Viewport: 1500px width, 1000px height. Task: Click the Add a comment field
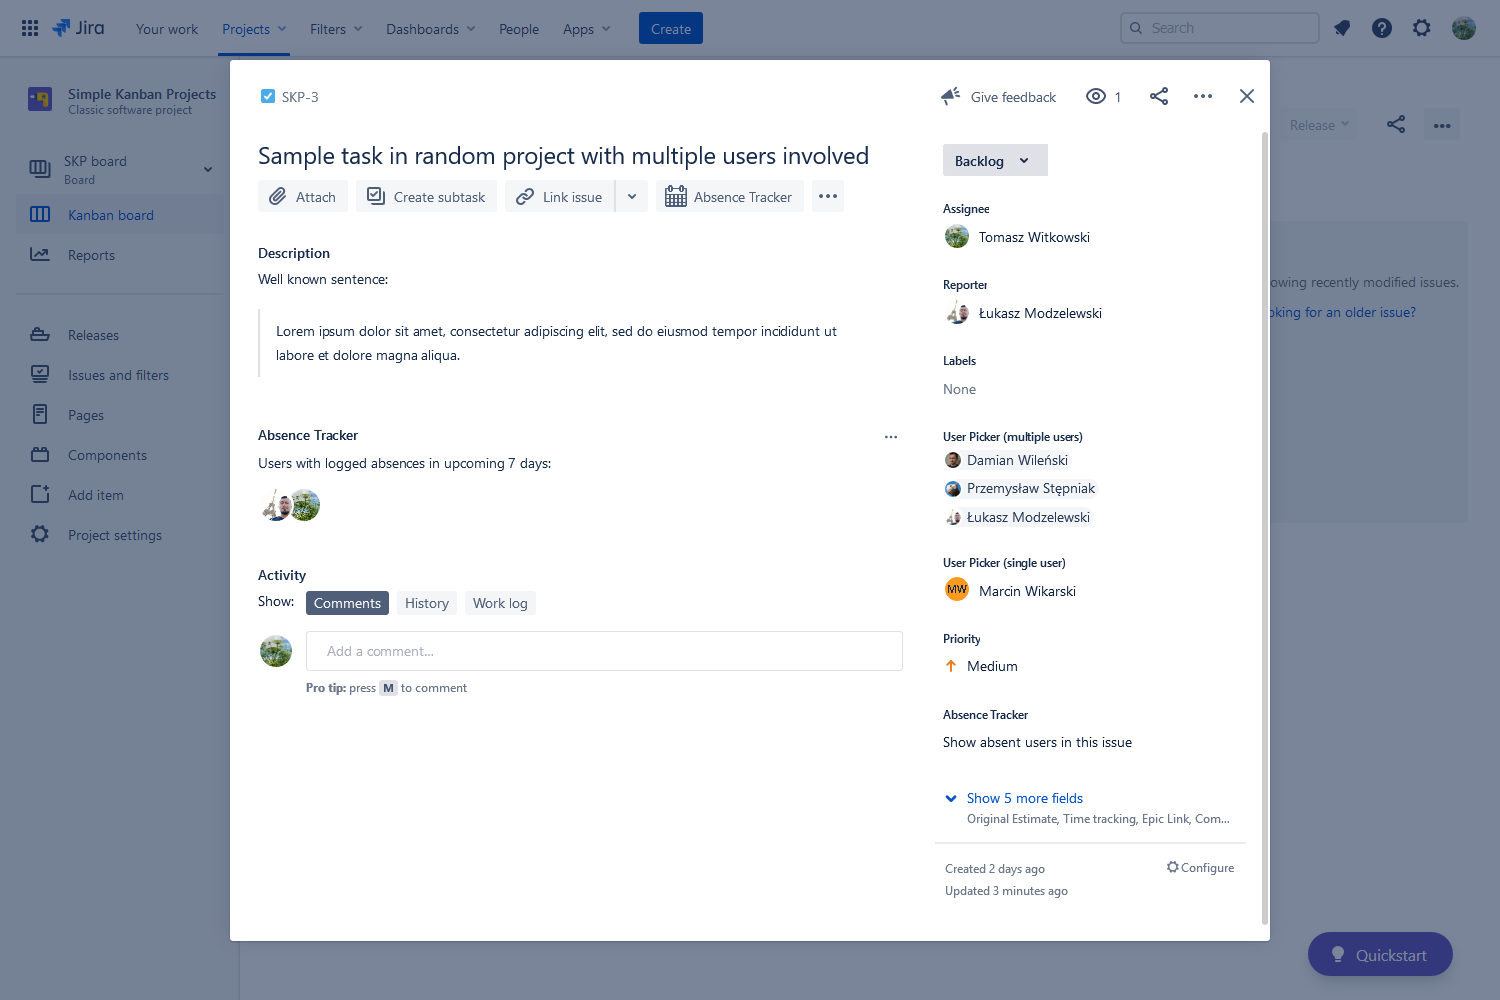[604, 651]
